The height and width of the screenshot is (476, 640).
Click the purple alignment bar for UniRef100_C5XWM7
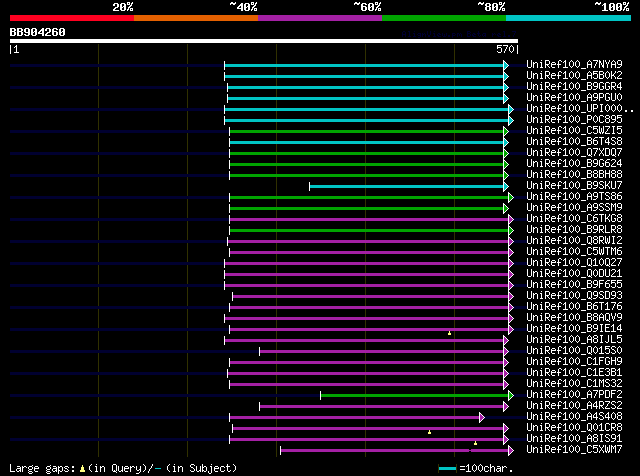[395, 451]
